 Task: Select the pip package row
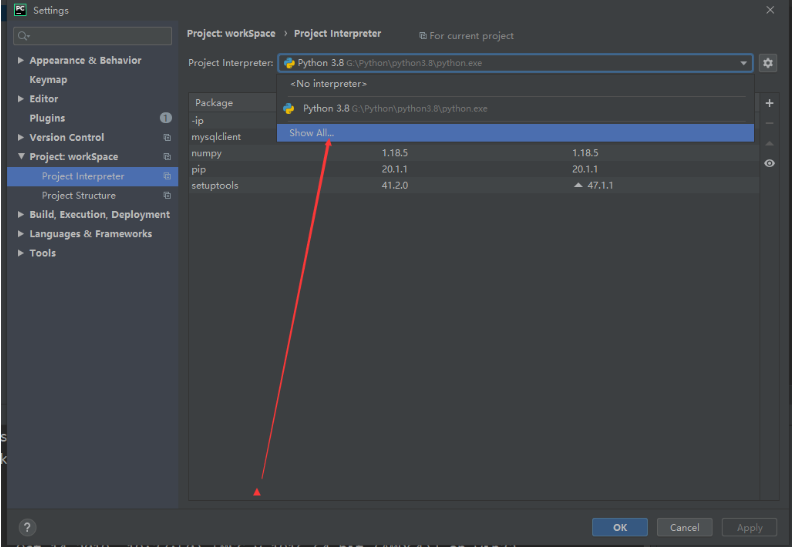[474, 169]
